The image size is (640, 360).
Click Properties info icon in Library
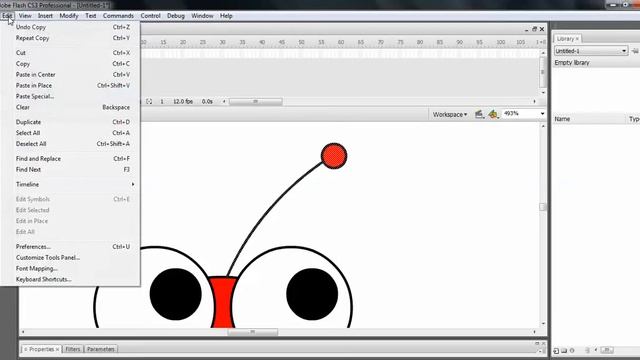point(572,351)
